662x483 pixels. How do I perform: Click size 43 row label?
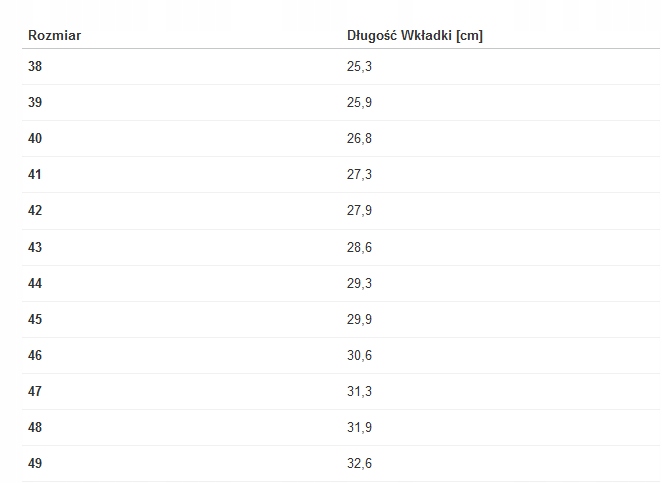pos(36,247)
